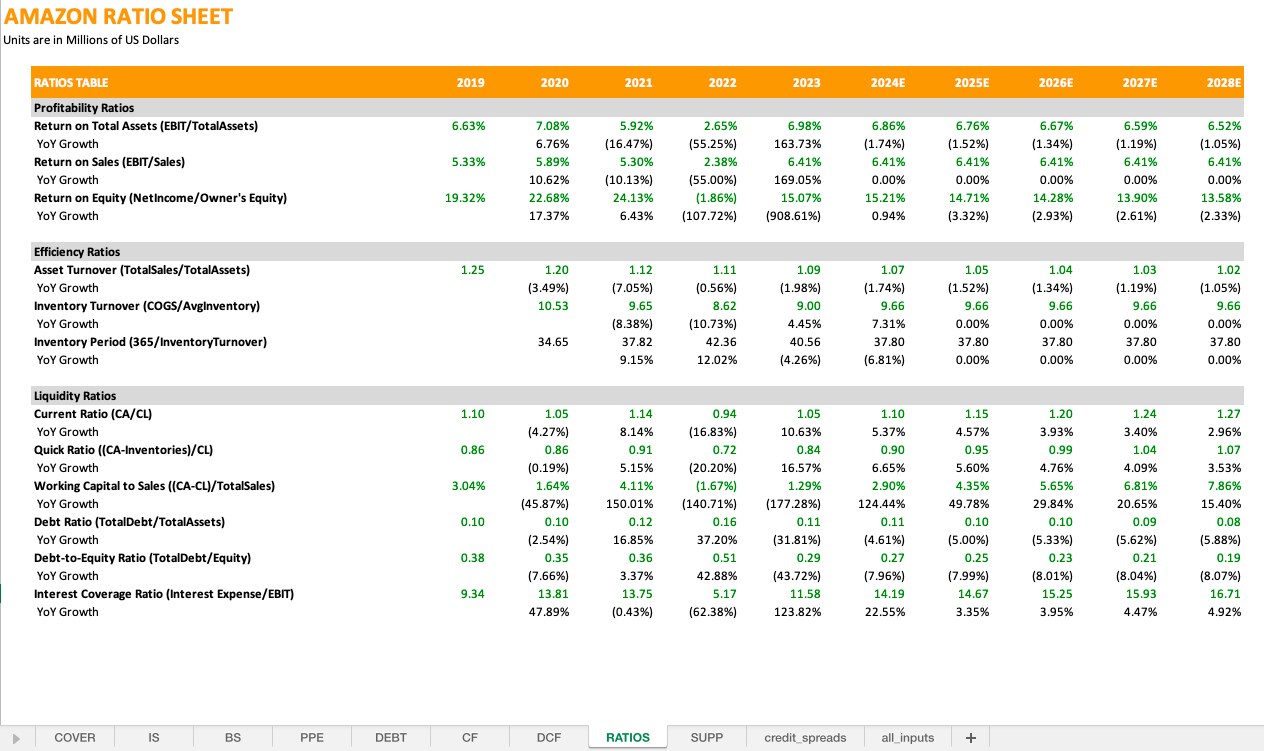The image size is (1264, 751).
Task: Select the active RATIOS sheet tab
Action: coord(628,738)
